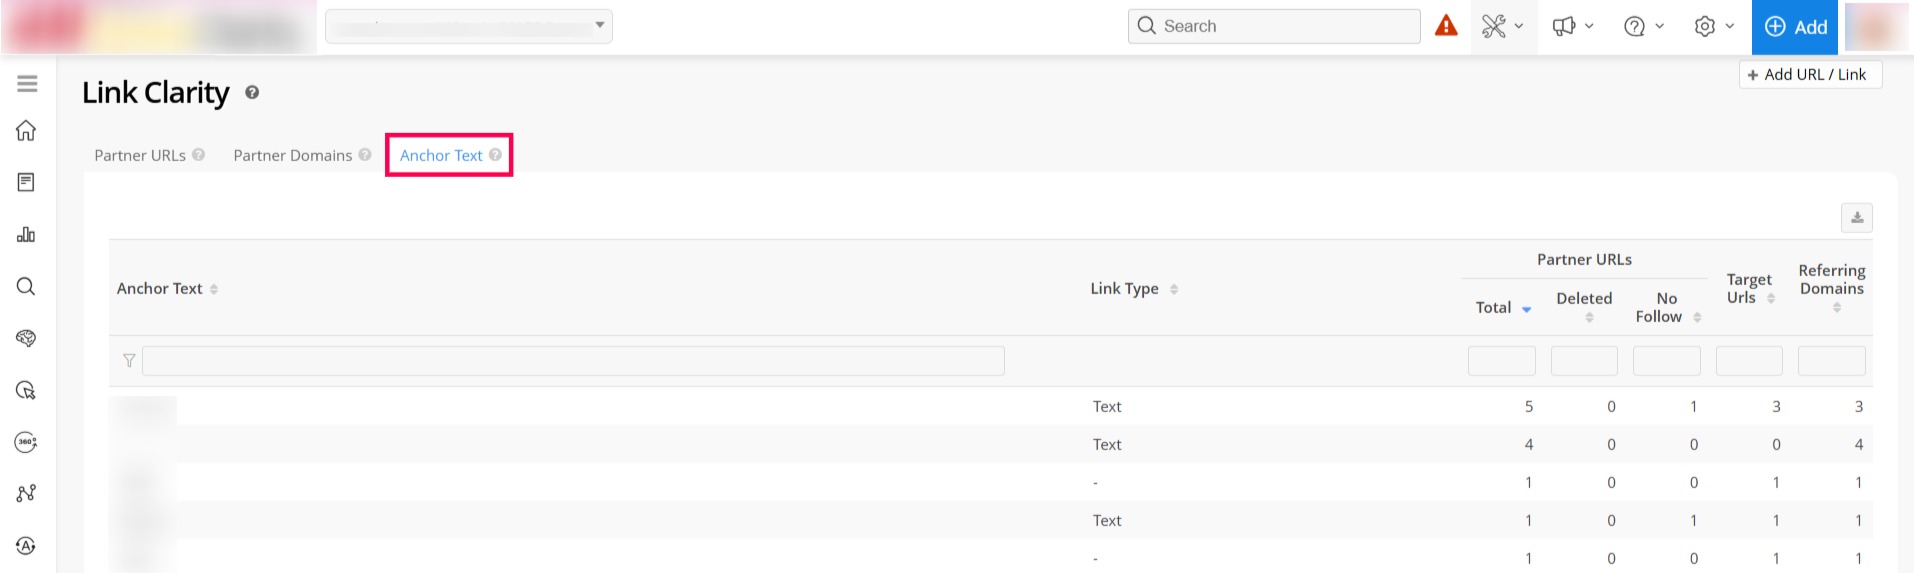Click the blue Add button

1796,27
